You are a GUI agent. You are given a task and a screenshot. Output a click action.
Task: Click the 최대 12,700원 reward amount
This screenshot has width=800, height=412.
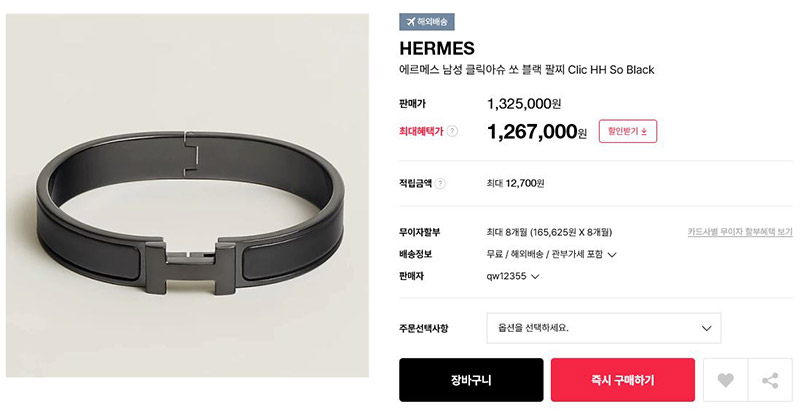pyautogui.click(x=515, y=183)
